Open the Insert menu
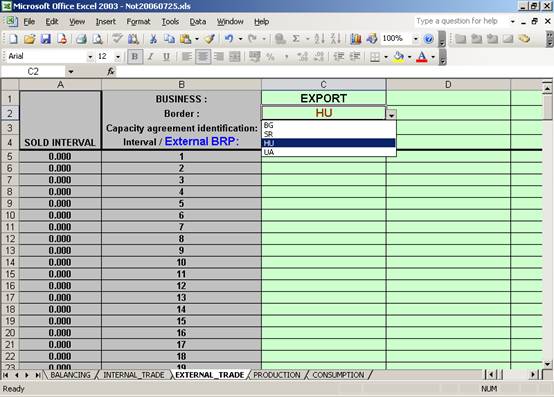The height and width of the screenshot is (397, 554). tap(106, 22)
